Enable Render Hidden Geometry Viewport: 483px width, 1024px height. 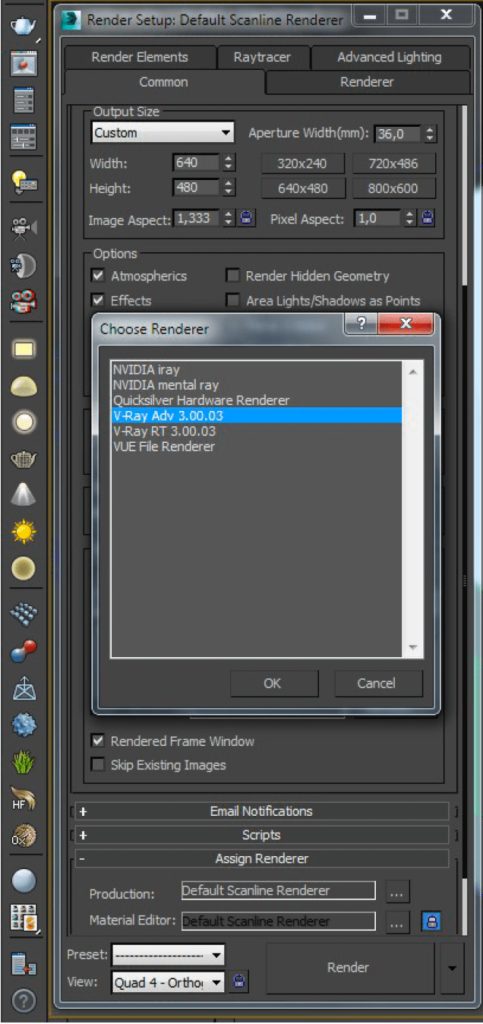[232, 276]
